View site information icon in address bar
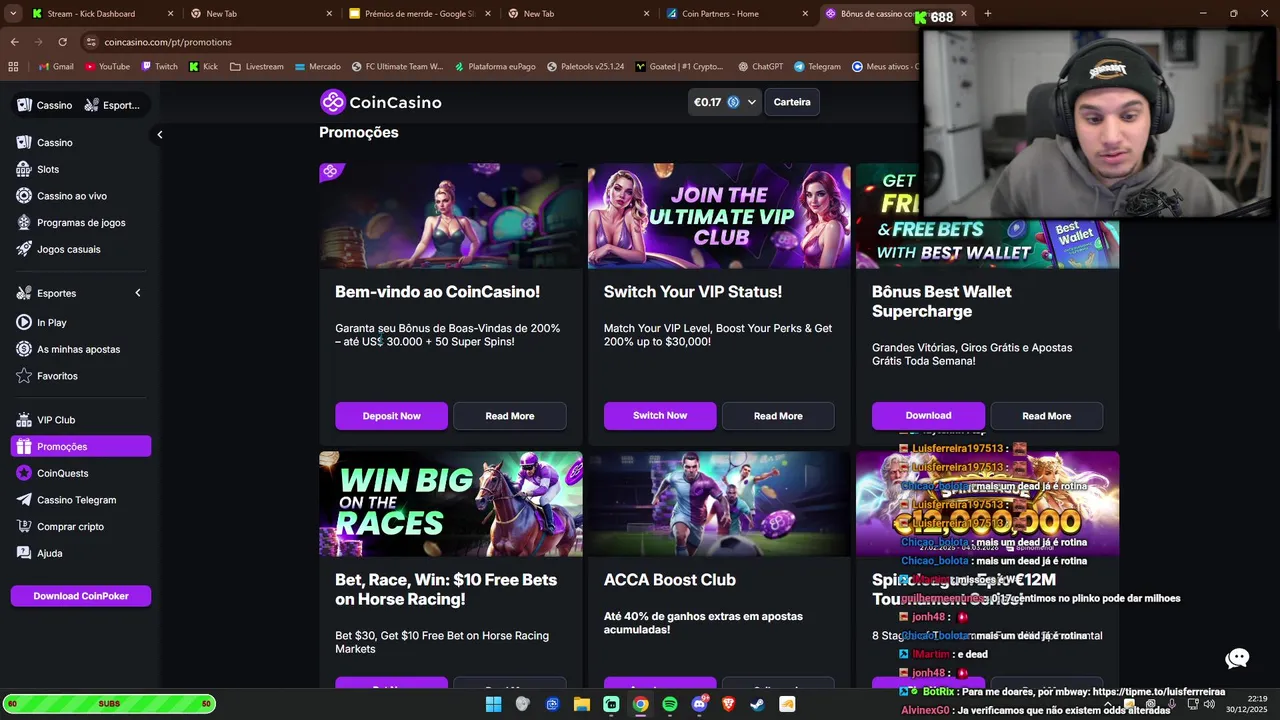 pyautogui.click(x=91, y=42)
